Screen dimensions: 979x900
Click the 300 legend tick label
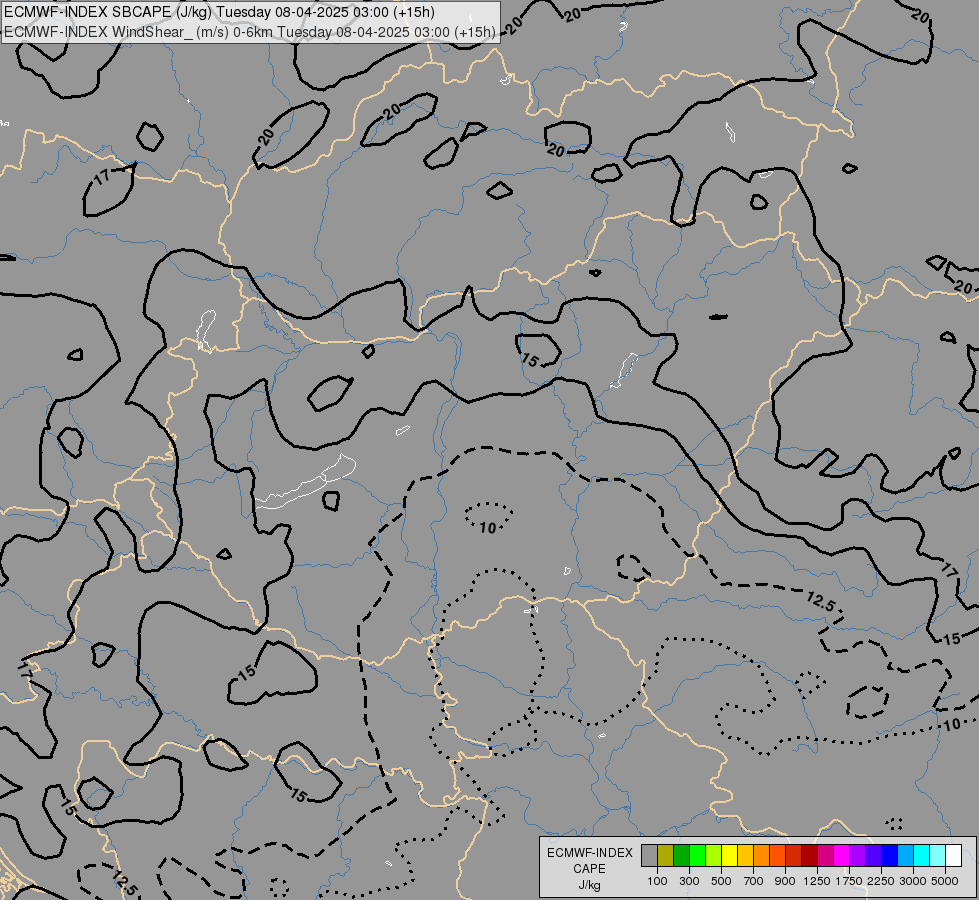pyautogui.click(x=689, y=881)
